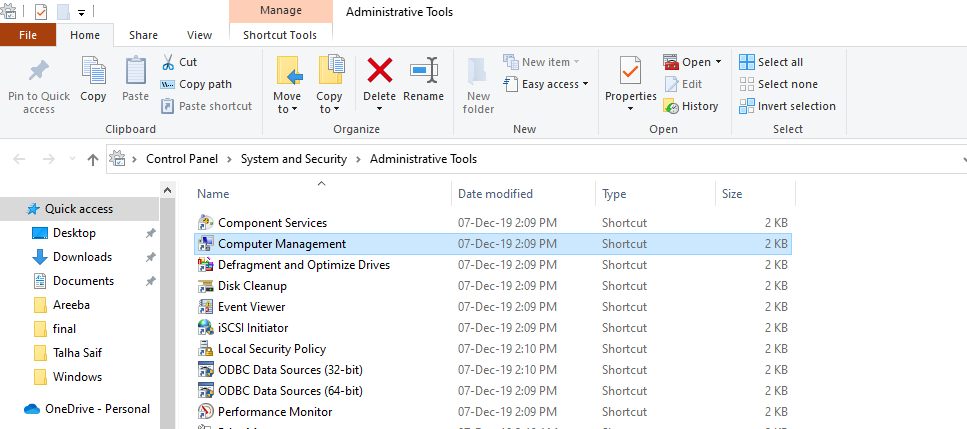Click the red Delete X icon

click(x=379, y=70)
